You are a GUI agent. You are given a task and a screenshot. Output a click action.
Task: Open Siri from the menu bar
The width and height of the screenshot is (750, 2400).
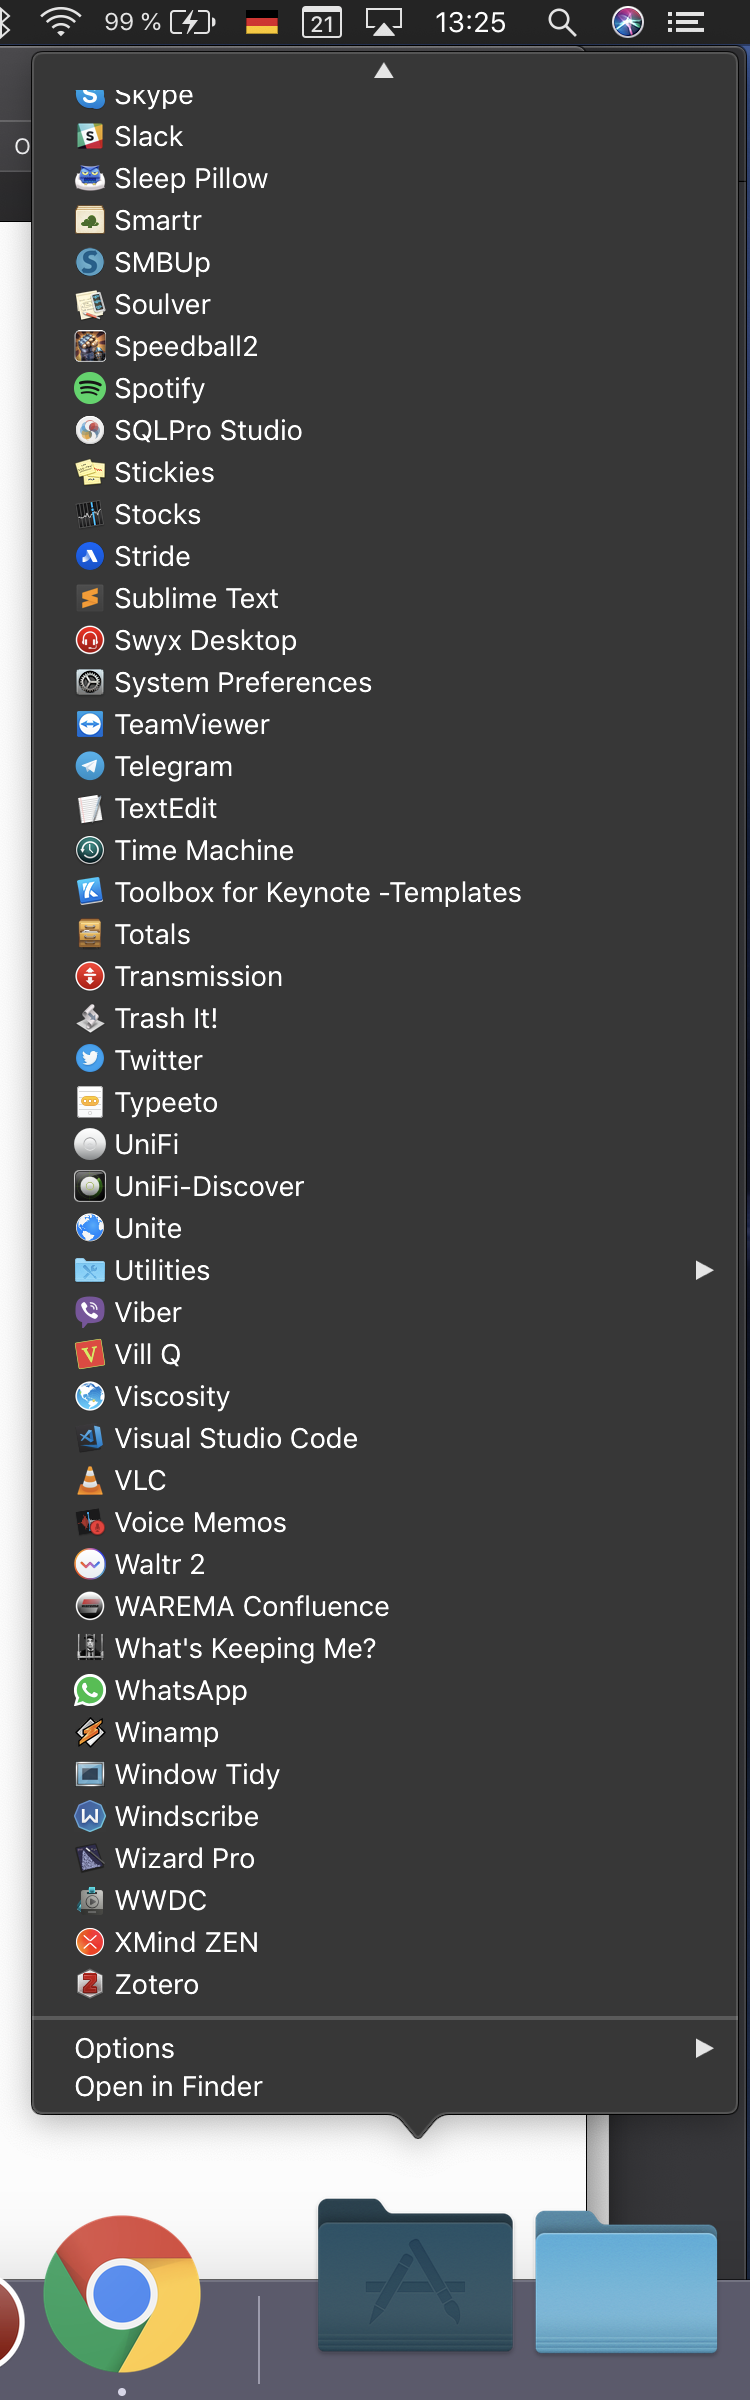point(628,22)
